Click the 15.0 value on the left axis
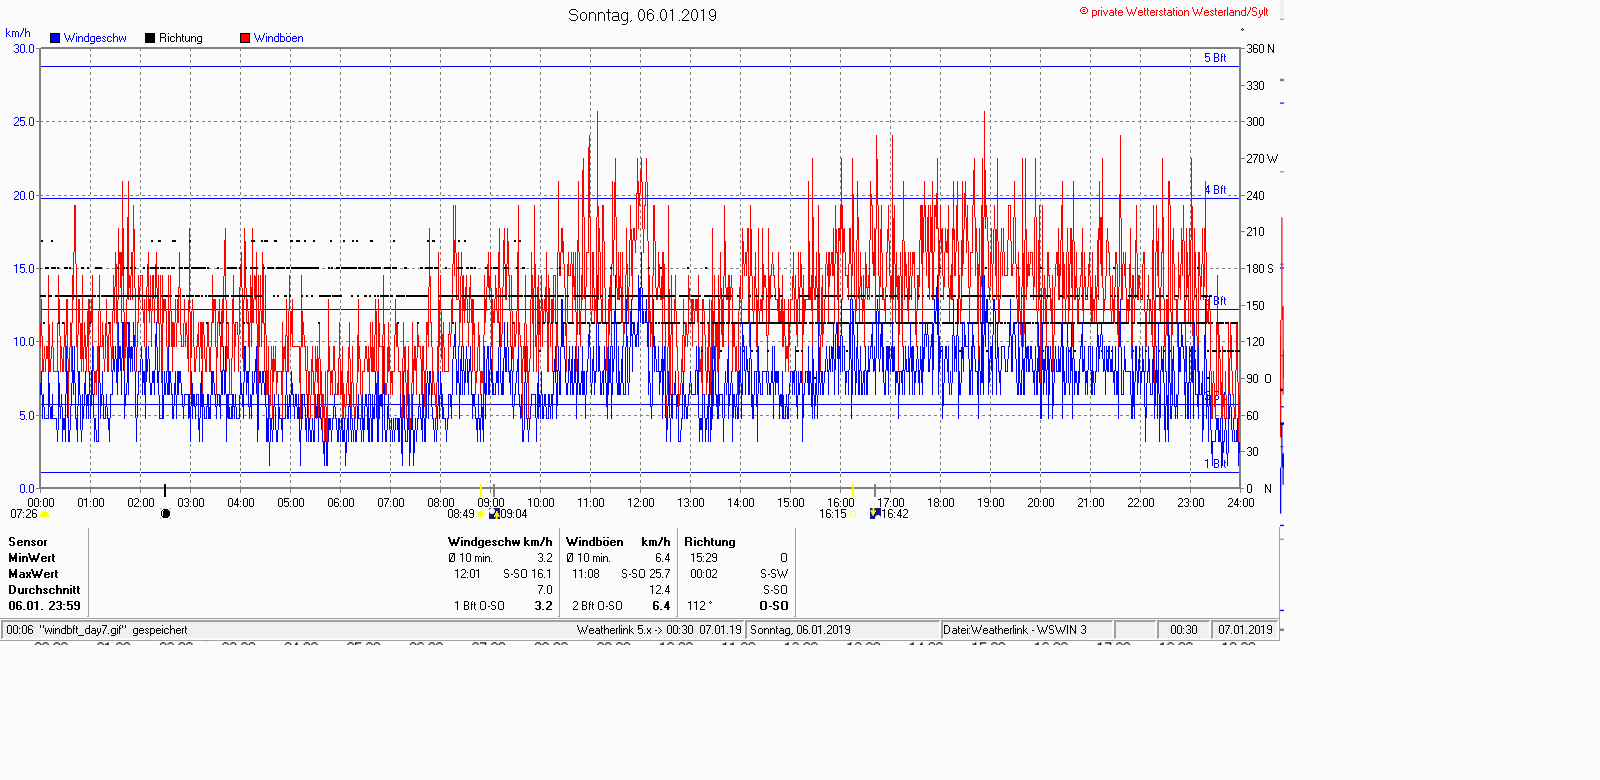This screenshot has height=780, width=1600. tap(23, 269)
